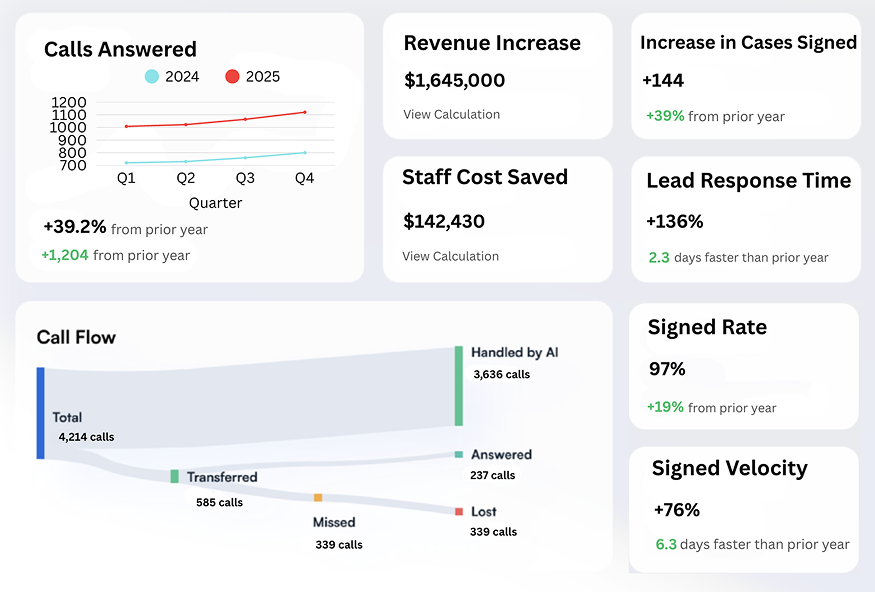875x593 pixels.
Task: Select the 2025 legend dot icon
Action: 231,76
